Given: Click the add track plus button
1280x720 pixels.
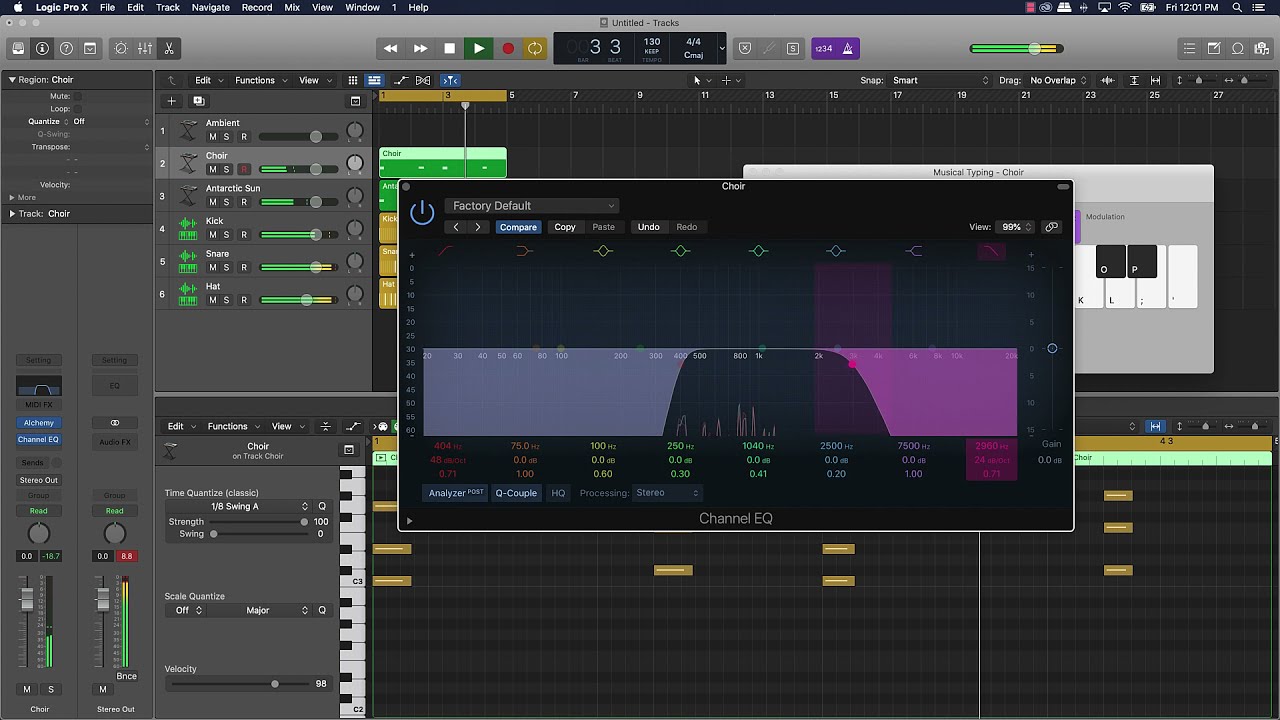Looking at the screenshot, I should [x=171, y=101].
